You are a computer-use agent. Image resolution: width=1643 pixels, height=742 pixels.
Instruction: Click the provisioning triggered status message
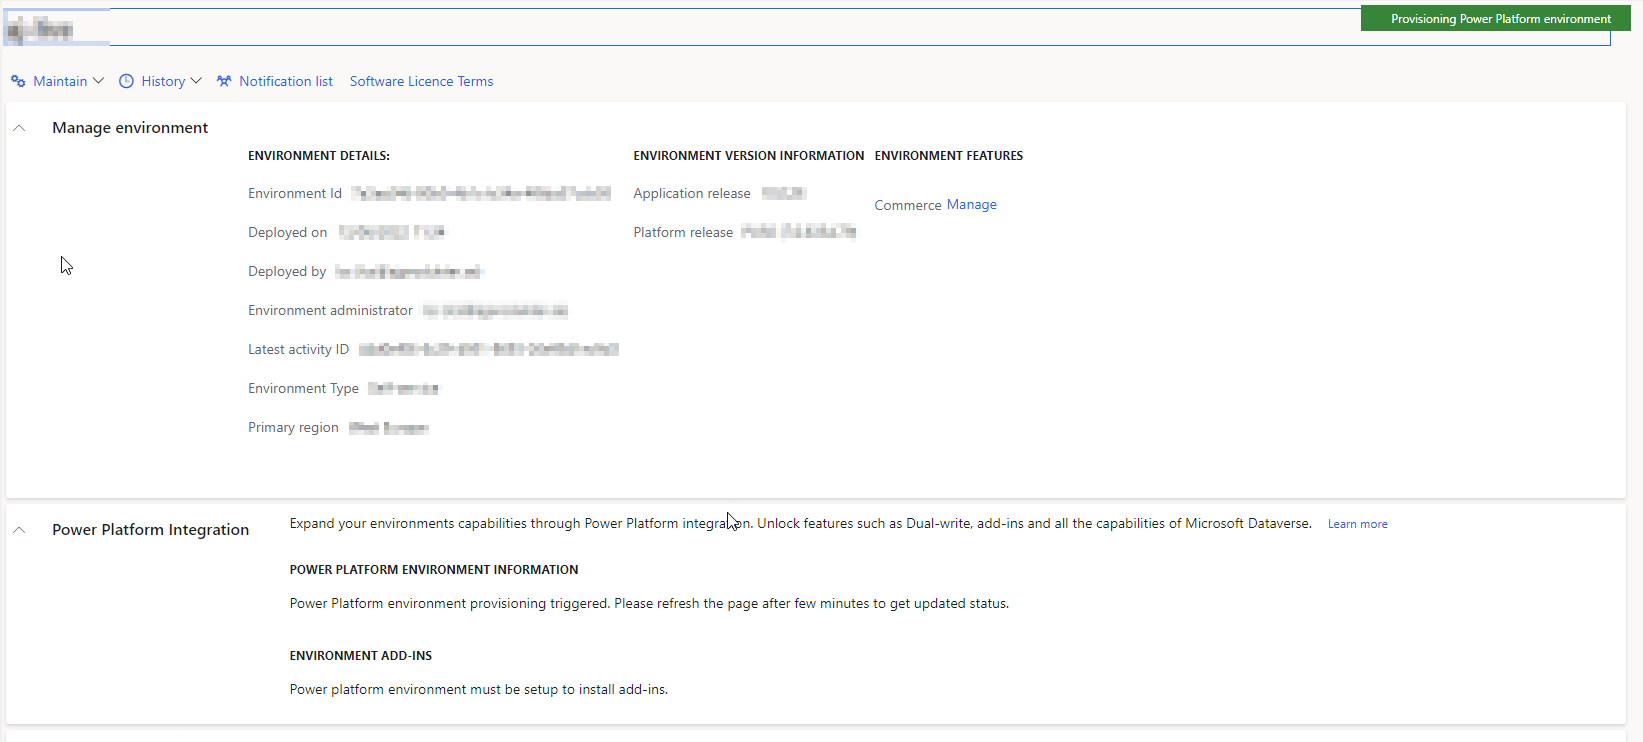click(649, 604)
